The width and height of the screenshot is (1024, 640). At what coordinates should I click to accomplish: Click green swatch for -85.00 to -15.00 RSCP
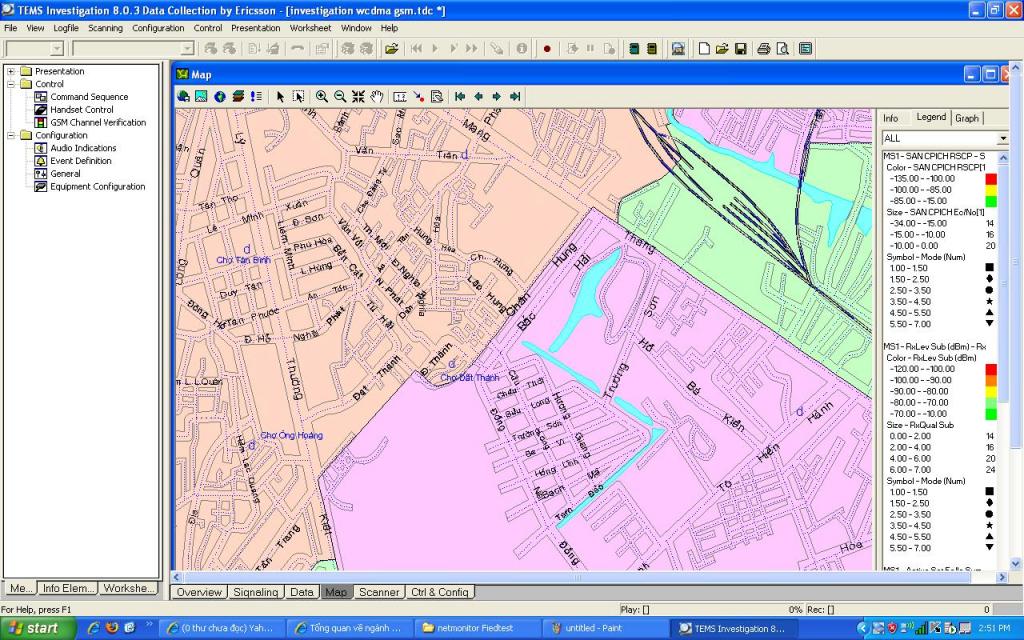click(x=991, y=201)
